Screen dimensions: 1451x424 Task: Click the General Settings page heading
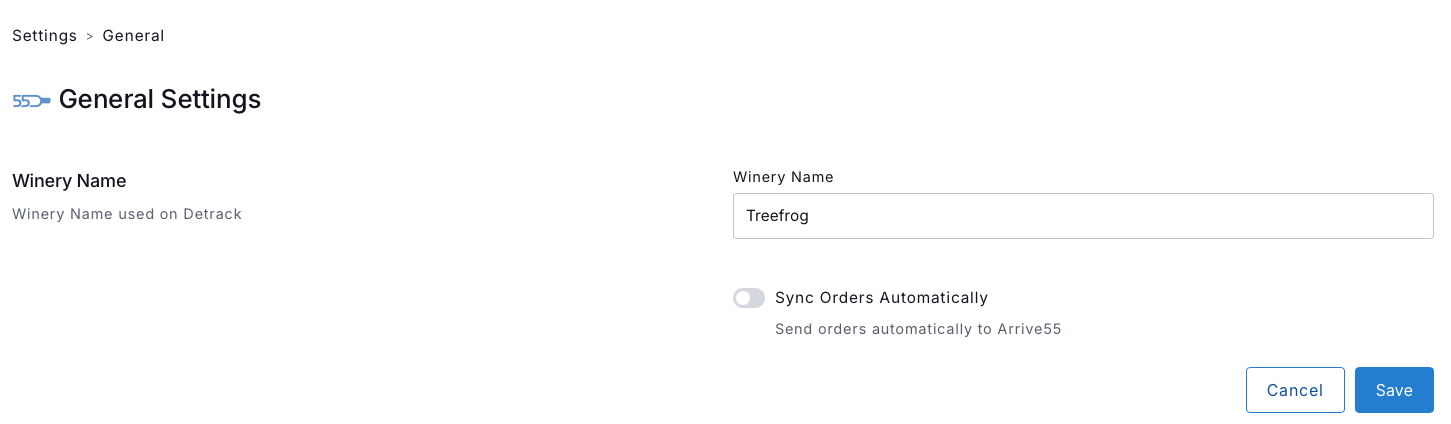click(160, 99)
